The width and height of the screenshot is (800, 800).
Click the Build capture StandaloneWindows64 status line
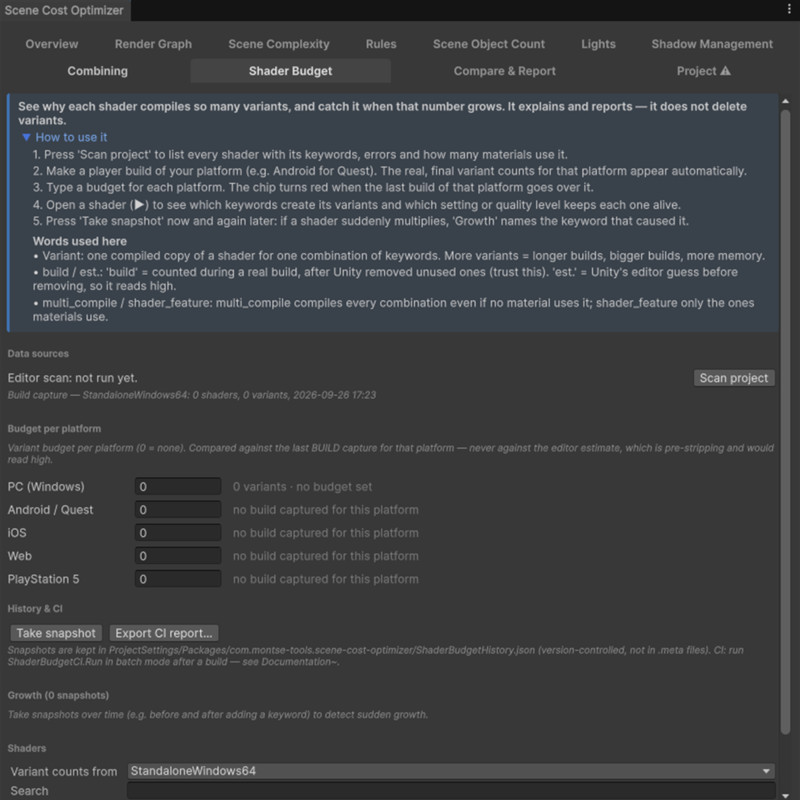[x=192, y=395]
